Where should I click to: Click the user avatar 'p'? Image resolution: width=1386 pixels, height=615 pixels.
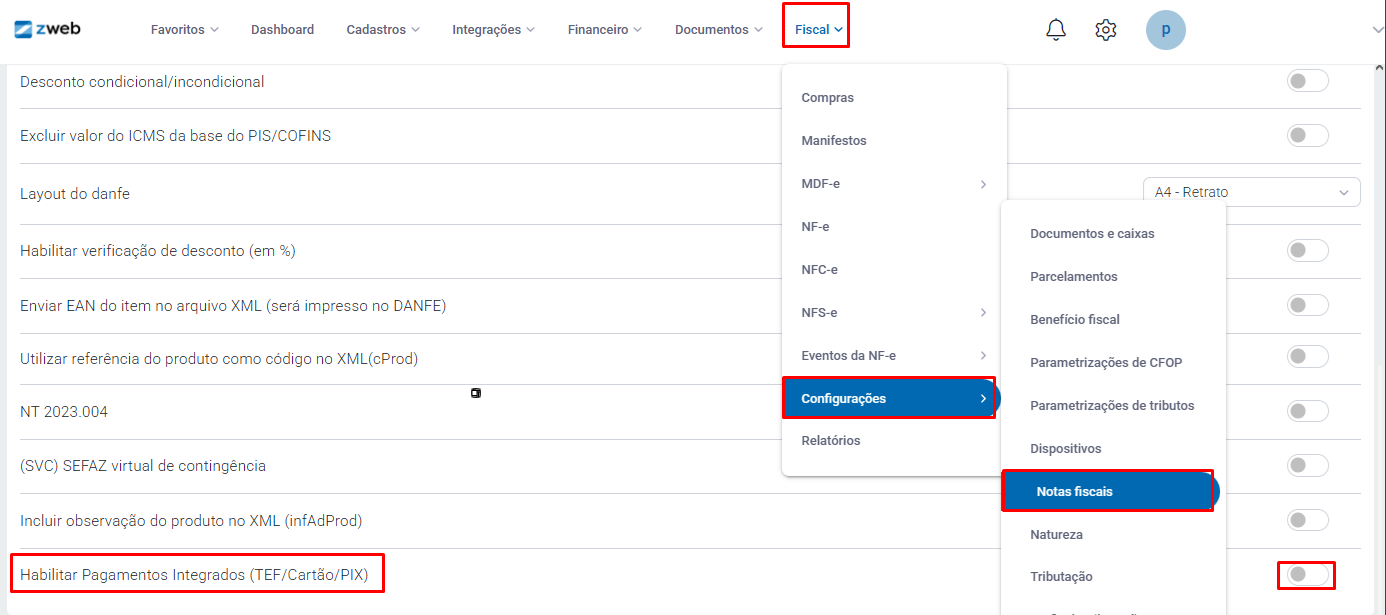click(x=1165, y=30)
